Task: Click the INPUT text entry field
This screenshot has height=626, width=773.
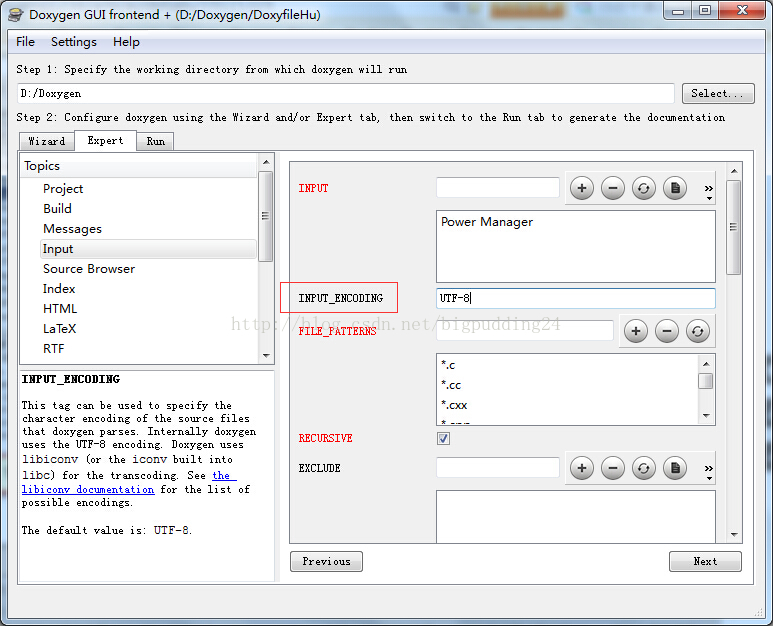Action: click(498, 188)
